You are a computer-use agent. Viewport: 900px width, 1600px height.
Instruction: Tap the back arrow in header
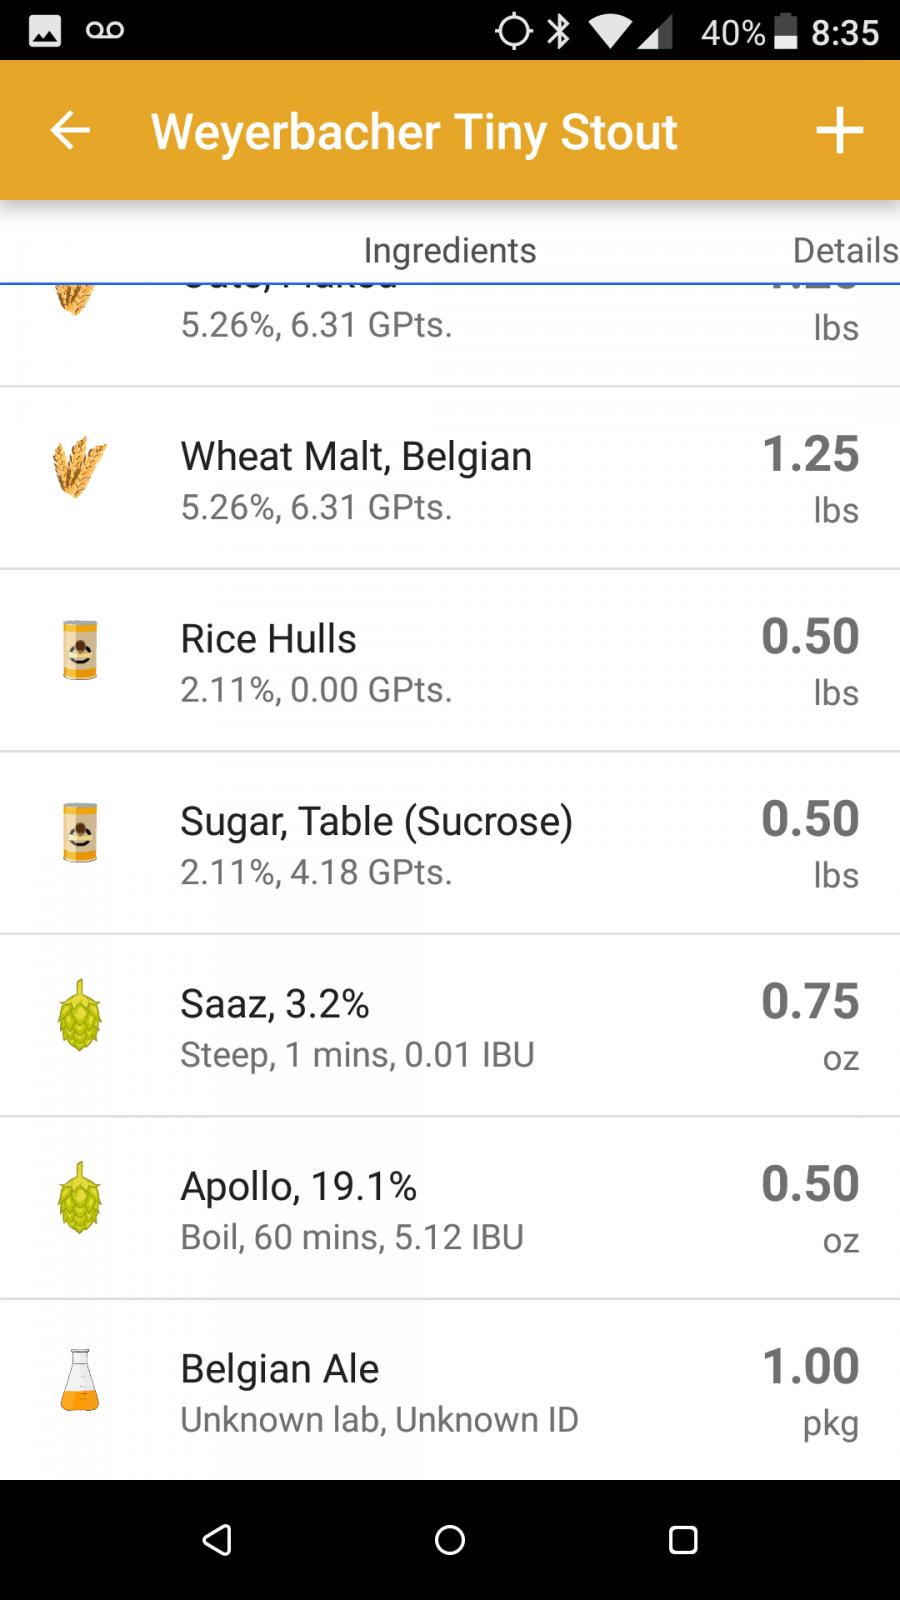pos(70,130)
